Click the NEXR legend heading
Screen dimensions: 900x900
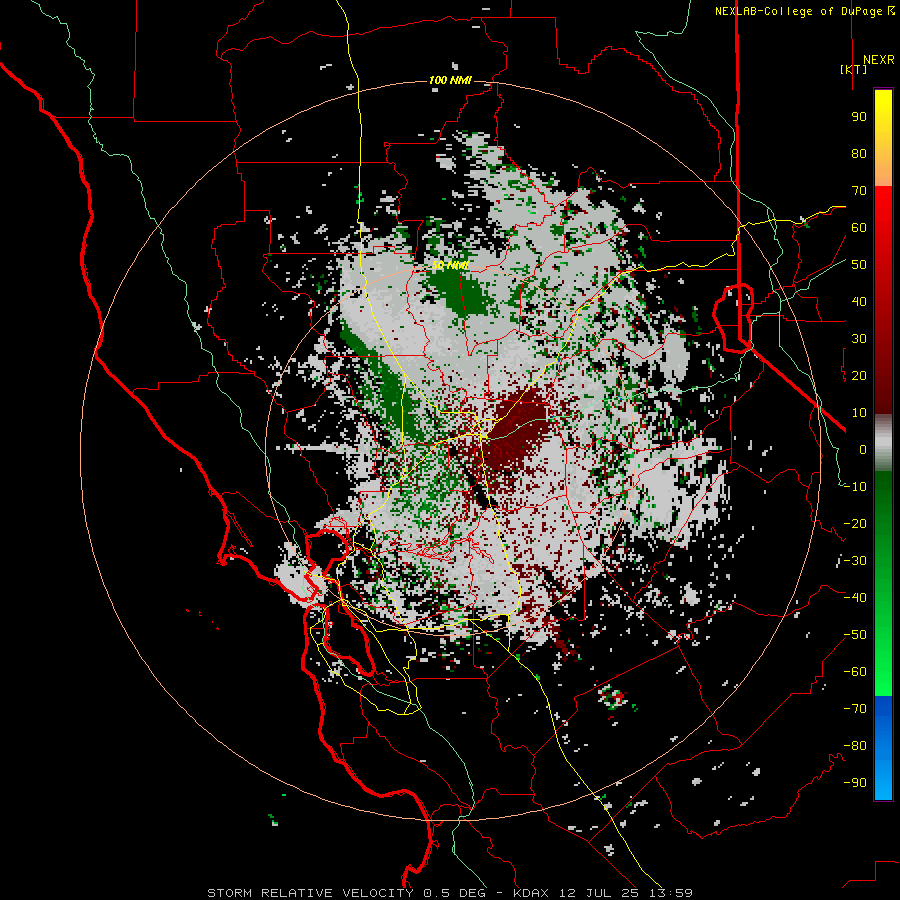click(878, 60)
